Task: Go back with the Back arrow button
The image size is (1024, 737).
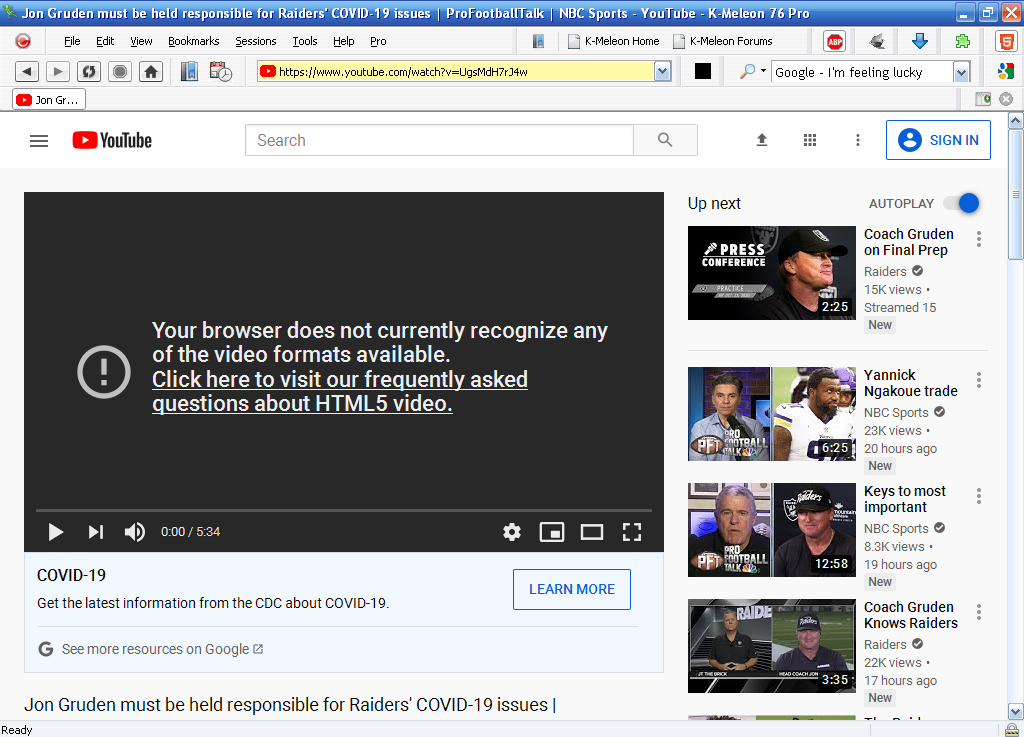Action: 26,72
